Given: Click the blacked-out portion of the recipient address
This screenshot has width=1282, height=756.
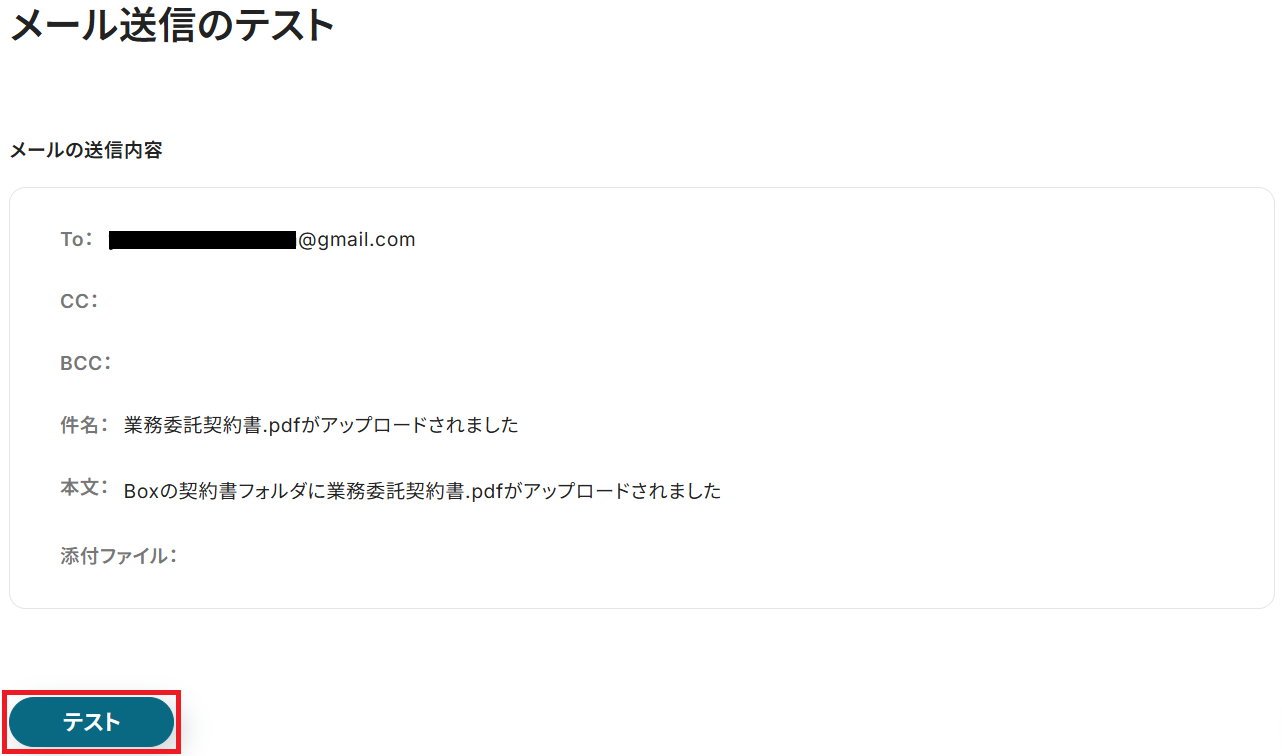Looking at the screenshot, I should tap(203, 240).
